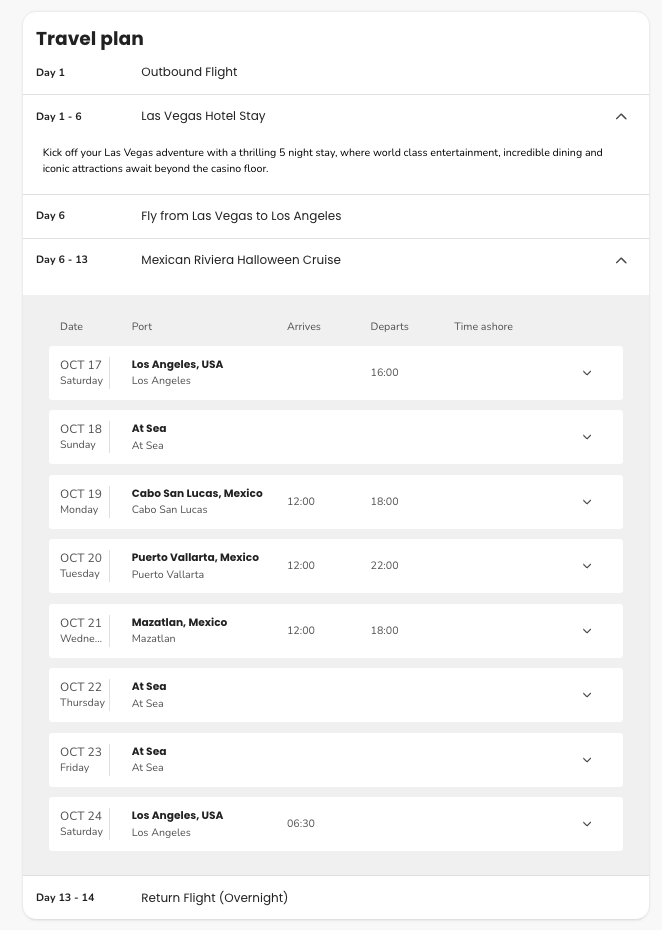Select the Return Flight (Overnight) entry
This screenshot has width=662, height=930.
click(214, 897)
